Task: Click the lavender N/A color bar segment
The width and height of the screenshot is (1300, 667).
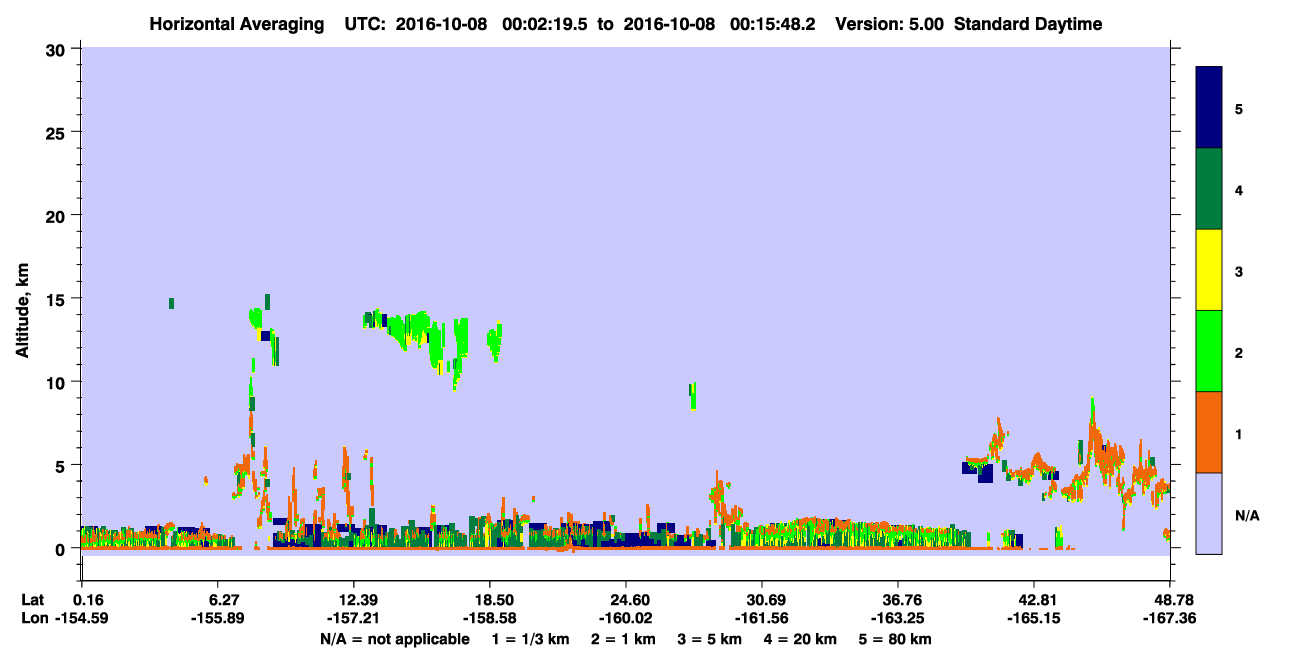Action: [x=1209, y=513]
